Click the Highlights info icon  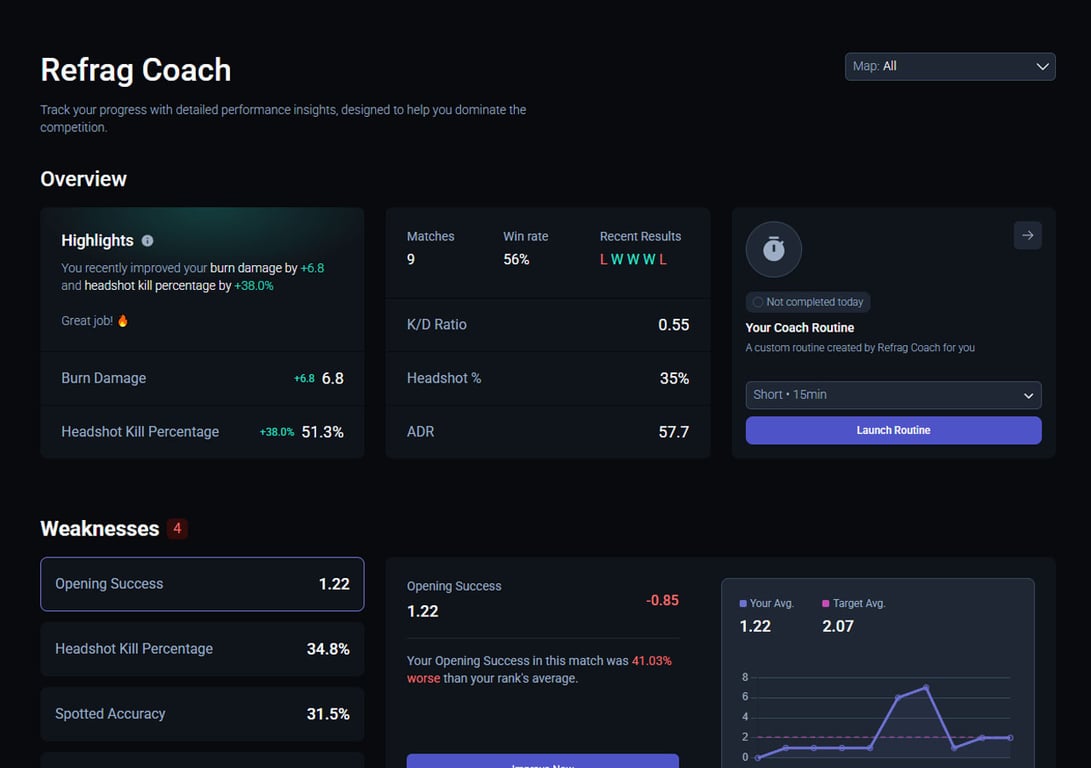click(x=148, y=241)
